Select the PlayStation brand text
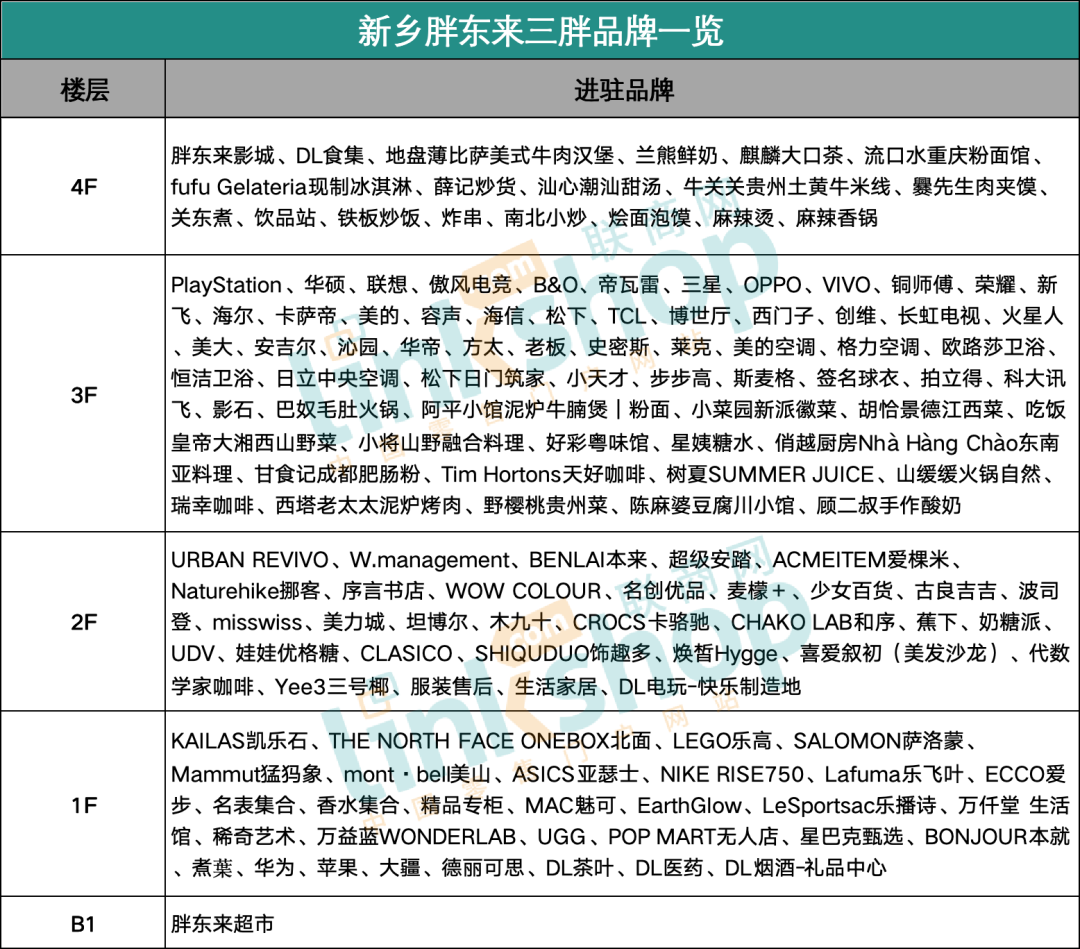Image resolution: width=1080 pixels, height=949 pixels. click(x=226, y=286)
